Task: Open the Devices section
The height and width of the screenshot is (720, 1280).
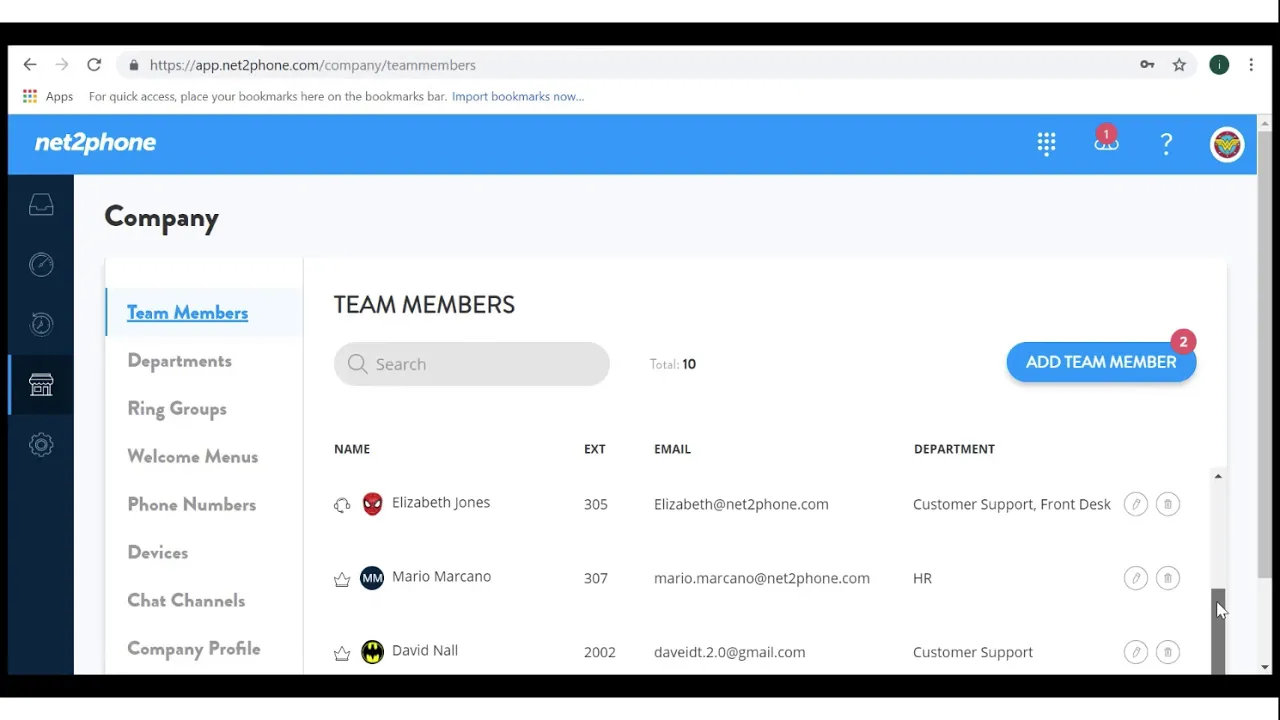Action: click(157, 553)
